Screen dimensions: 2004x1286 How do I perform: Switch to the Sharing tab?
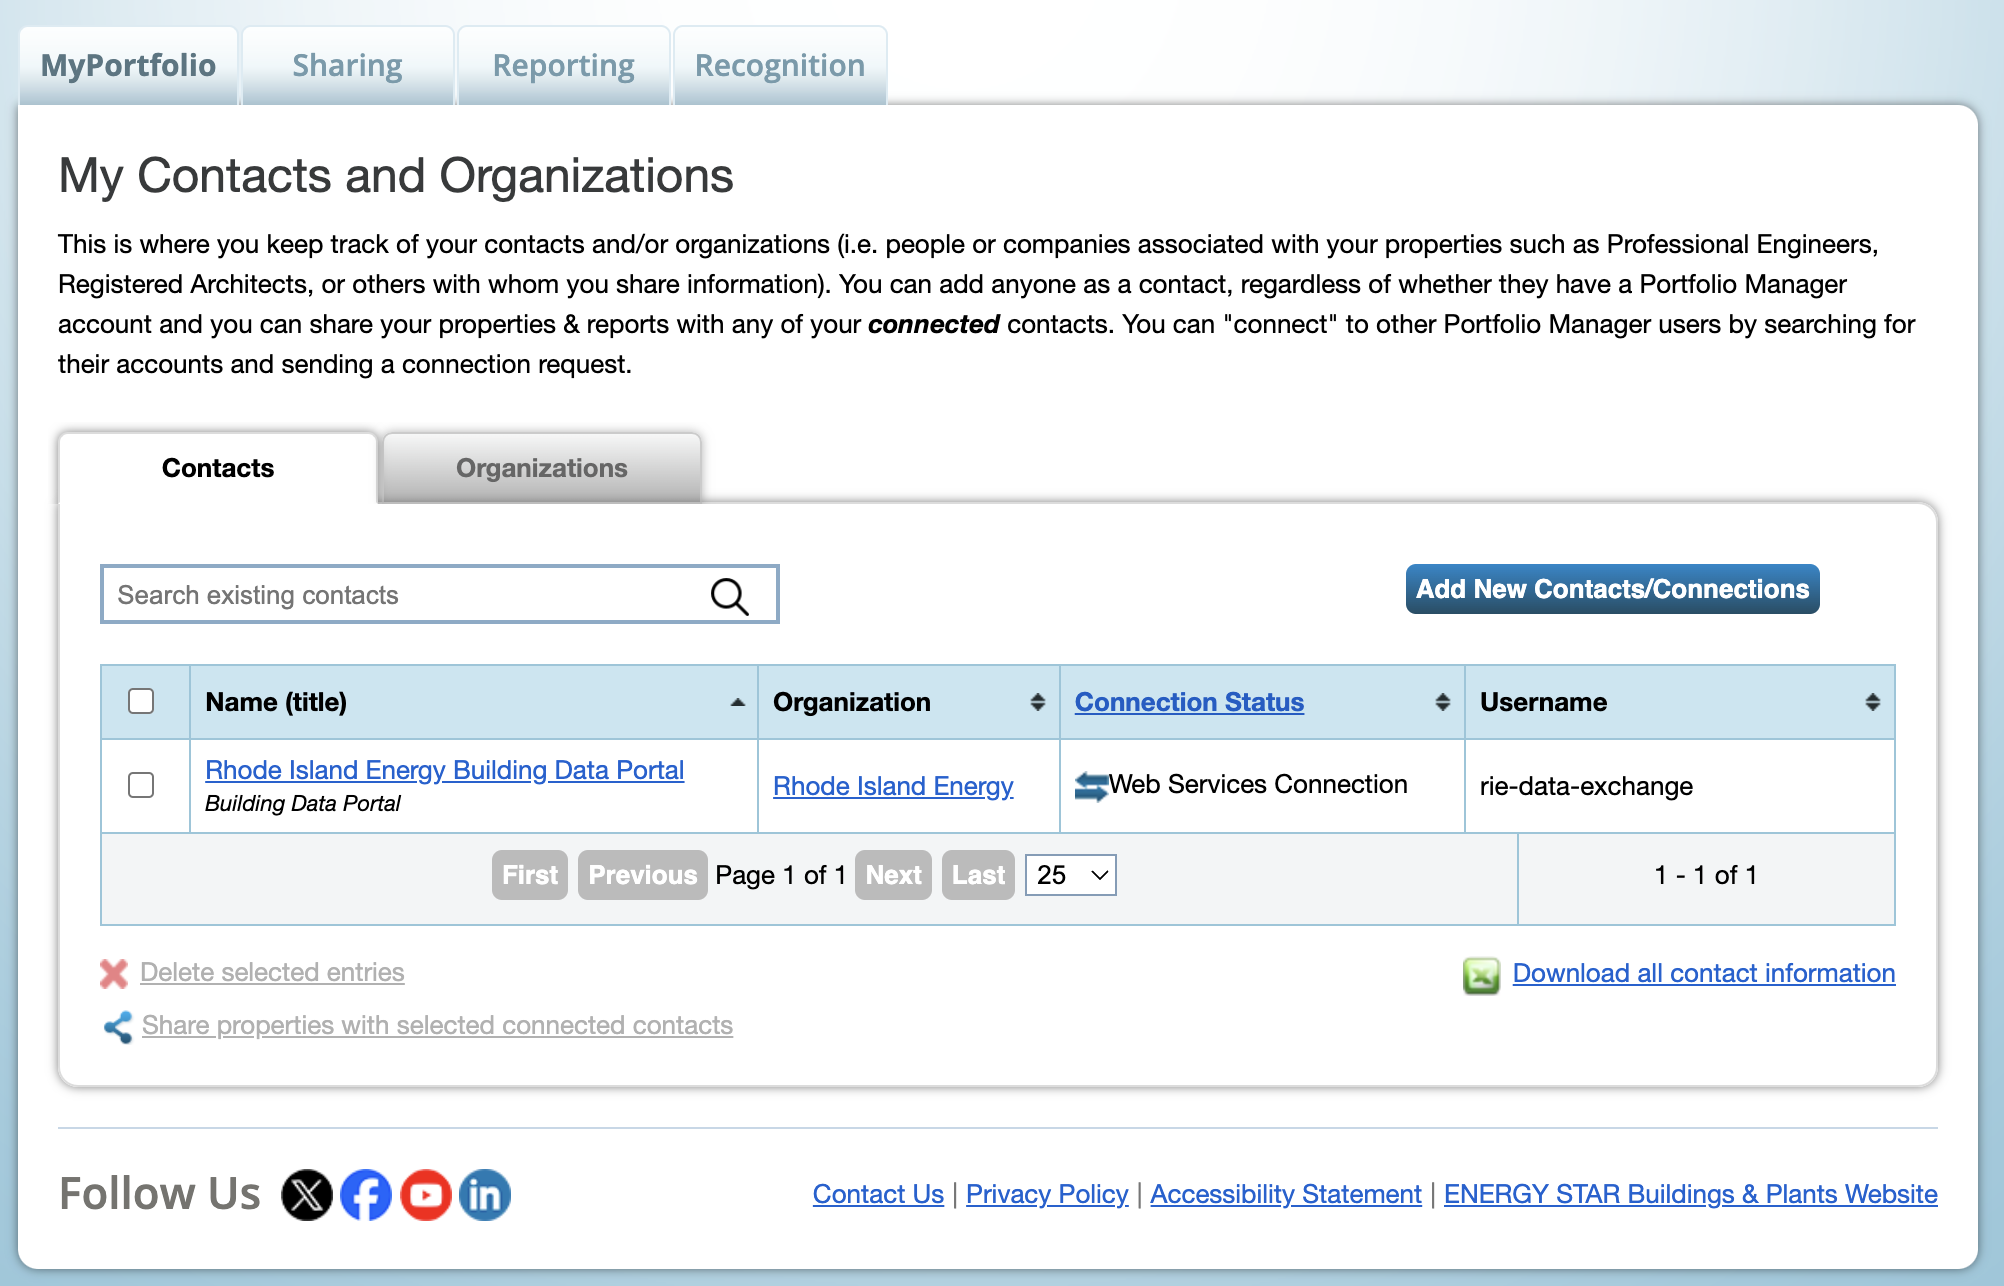click(347, 65)
